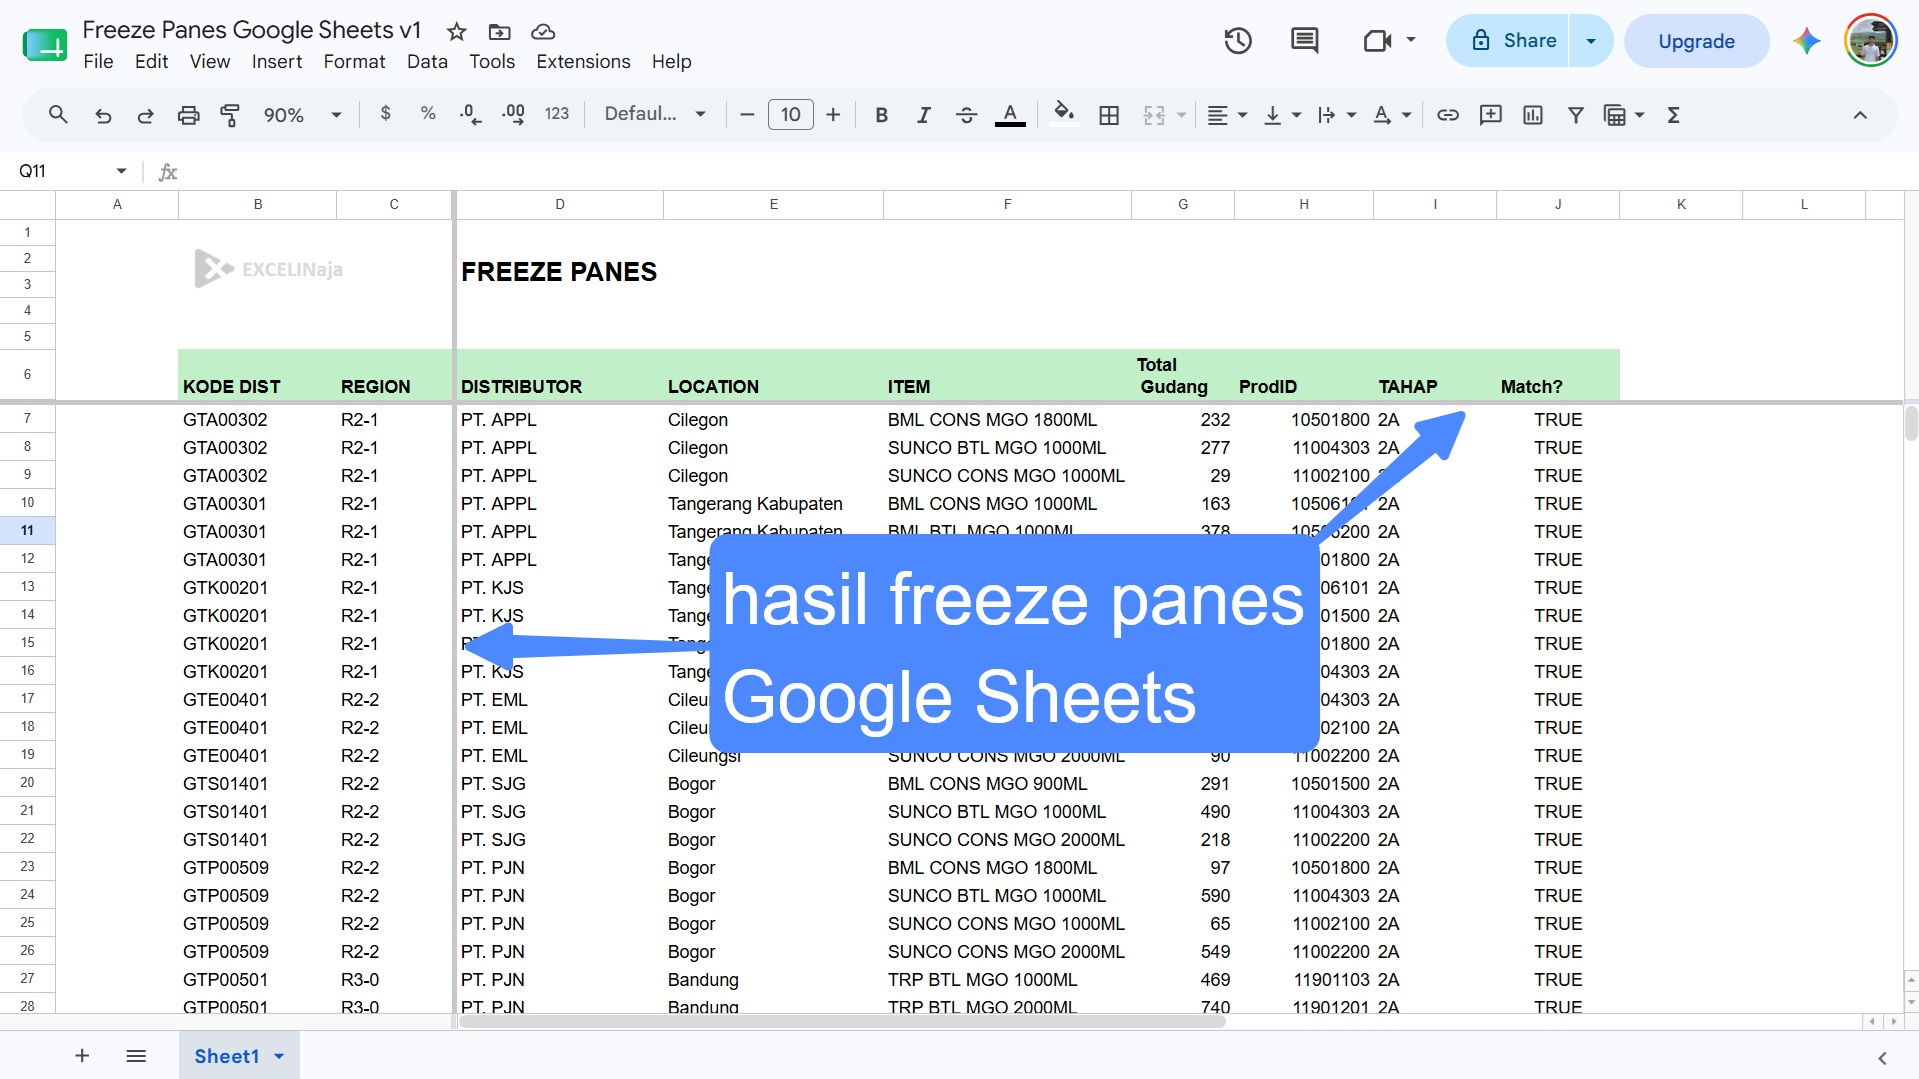The width and height of the screenshot is (1919, 1079).
Task: Click the Merge cells icon
Action: [x=1154, y=115]
